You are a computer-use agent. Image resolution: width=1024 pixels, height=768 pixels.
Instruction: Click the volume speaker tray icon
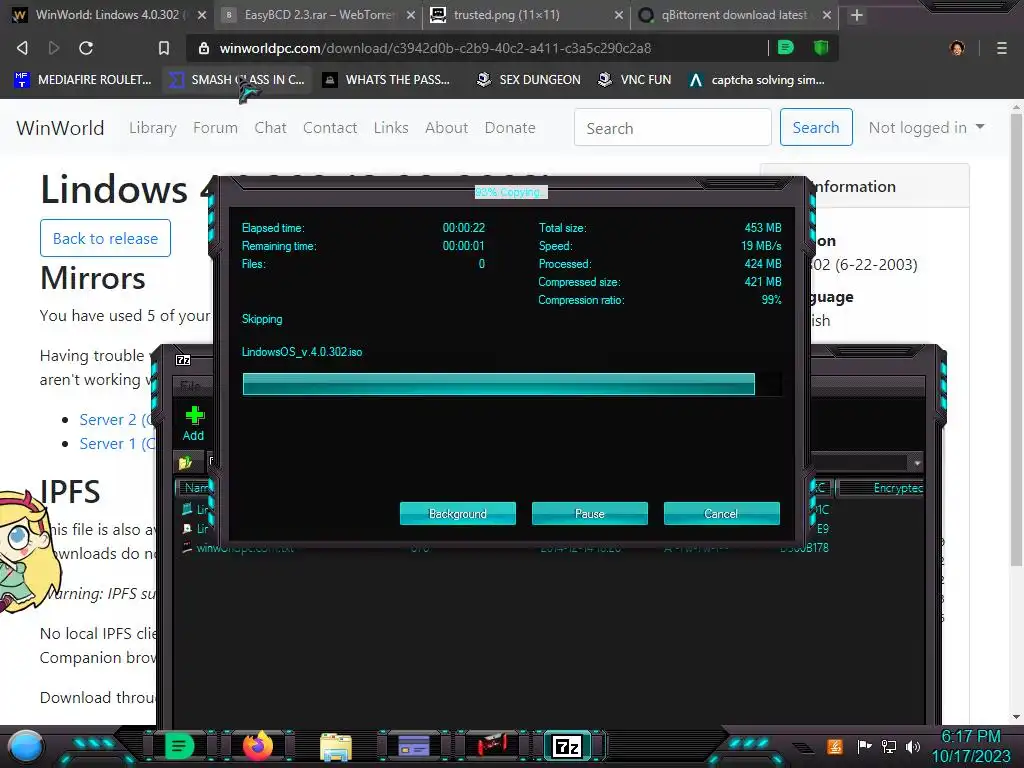click(913, 746)
